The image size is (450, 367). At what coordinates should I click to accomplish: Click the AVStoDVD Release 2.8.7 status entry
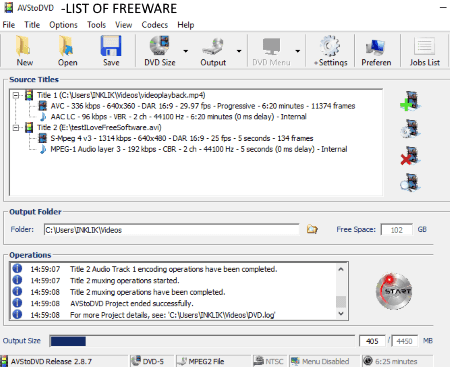(x=63, y=361)
